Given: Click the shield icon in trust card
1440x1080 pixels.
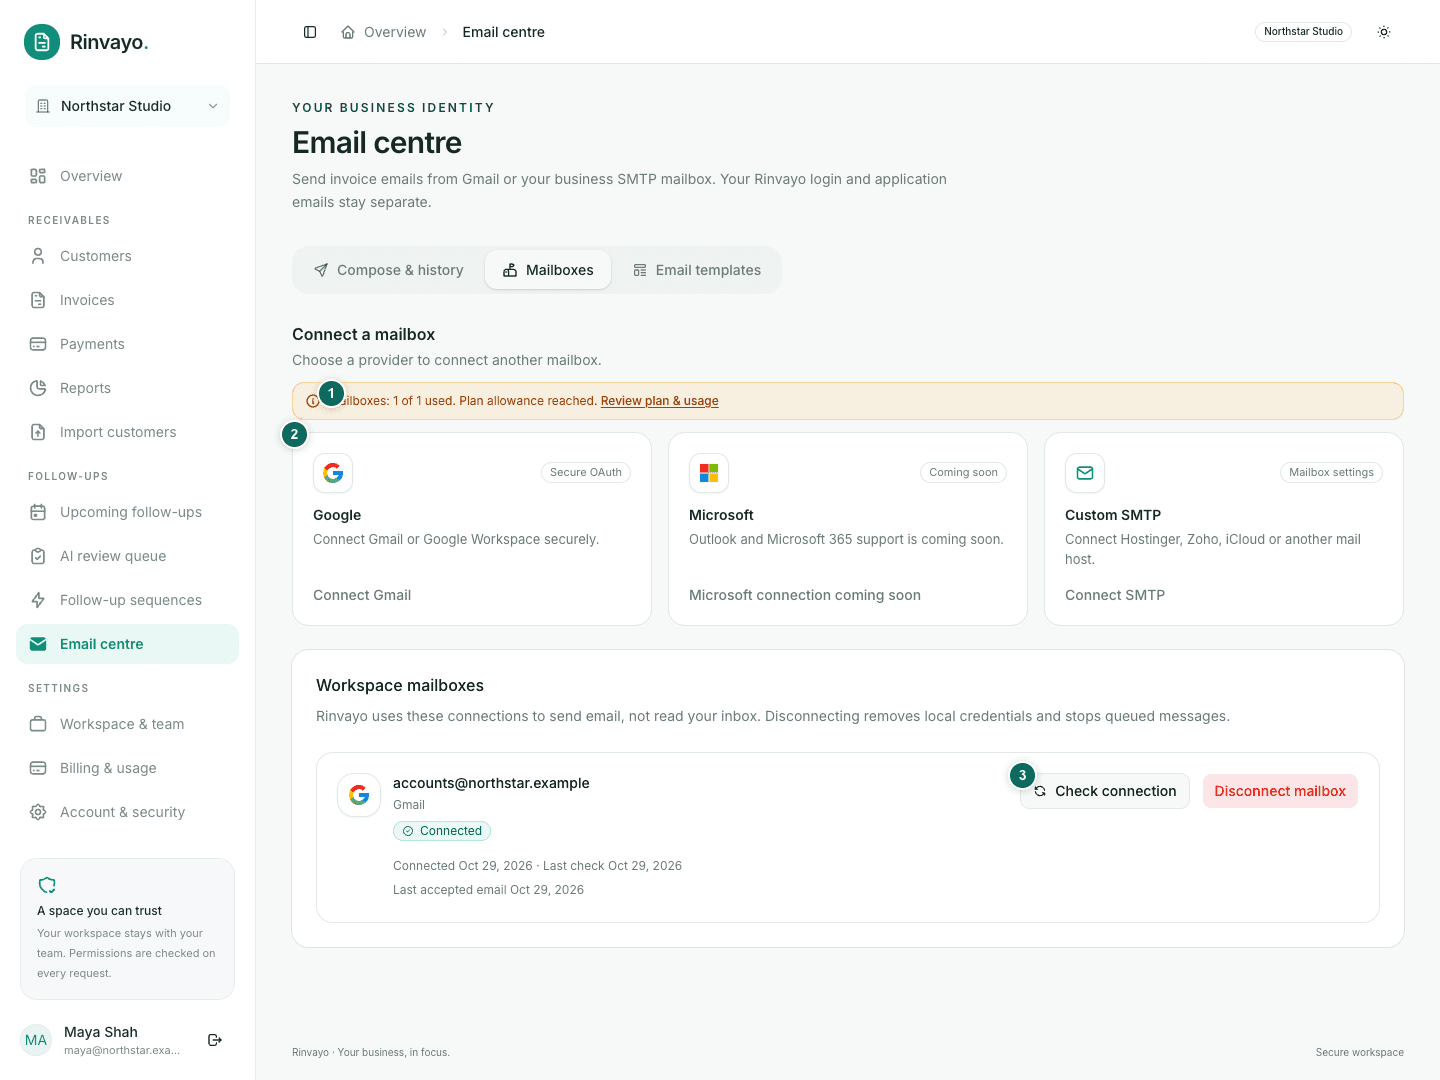Looking at the screenshot, I should (47, 885).
